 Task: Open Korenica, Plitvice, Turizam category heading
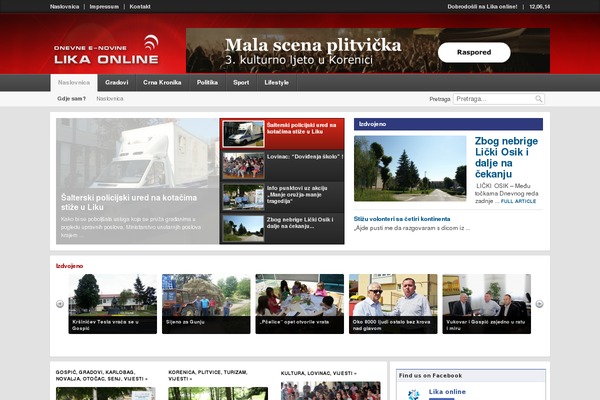coord(208,376)
